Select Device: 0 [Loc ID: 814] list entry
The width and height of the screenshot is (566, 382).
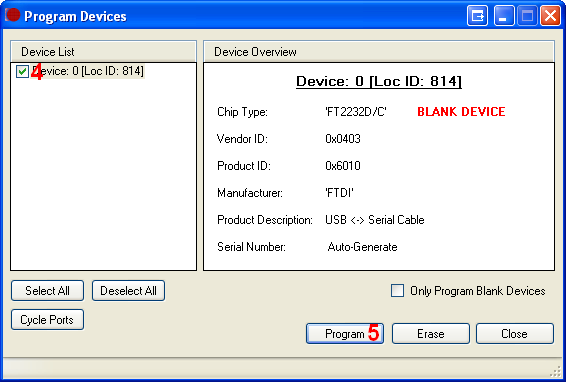point(88,71)
